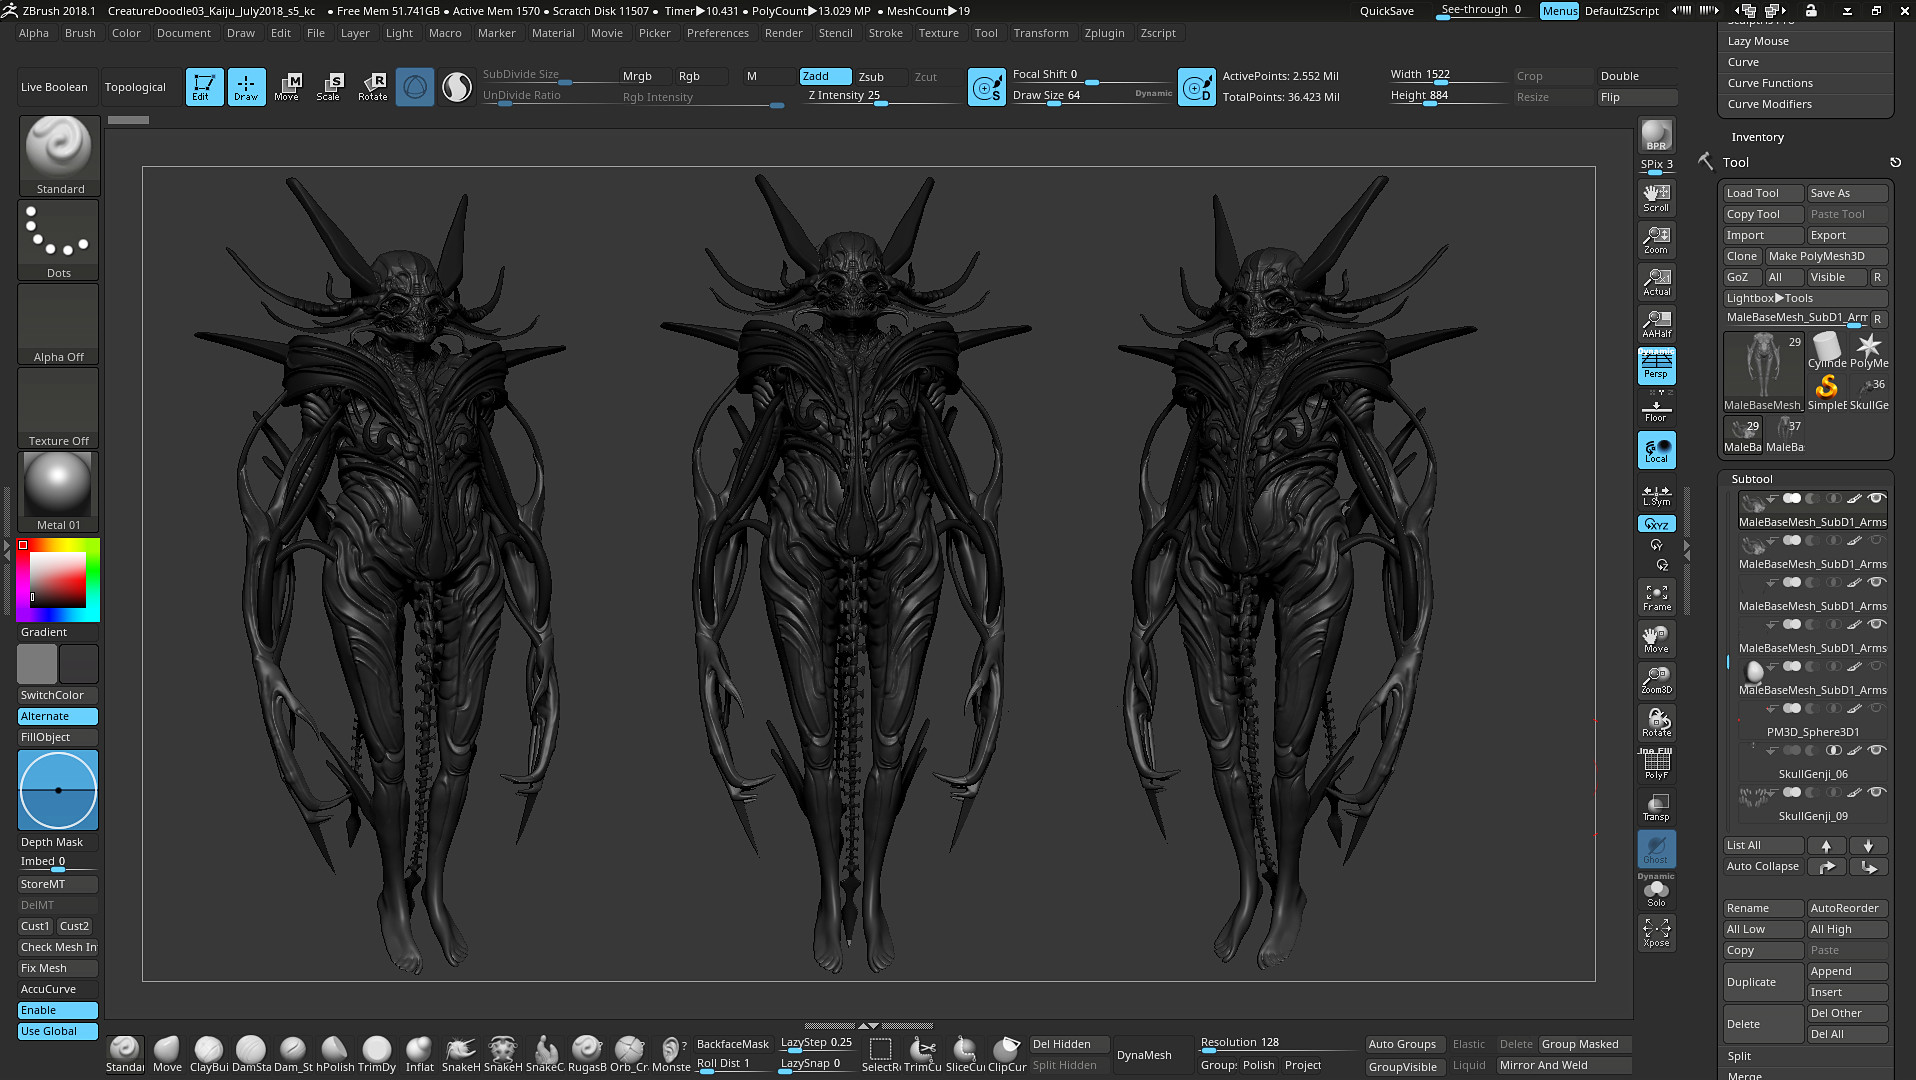Select the SelectRect brush icon
Image resolution: width=1916 pixels, height=1080 pixels.
coord(881,1055)
